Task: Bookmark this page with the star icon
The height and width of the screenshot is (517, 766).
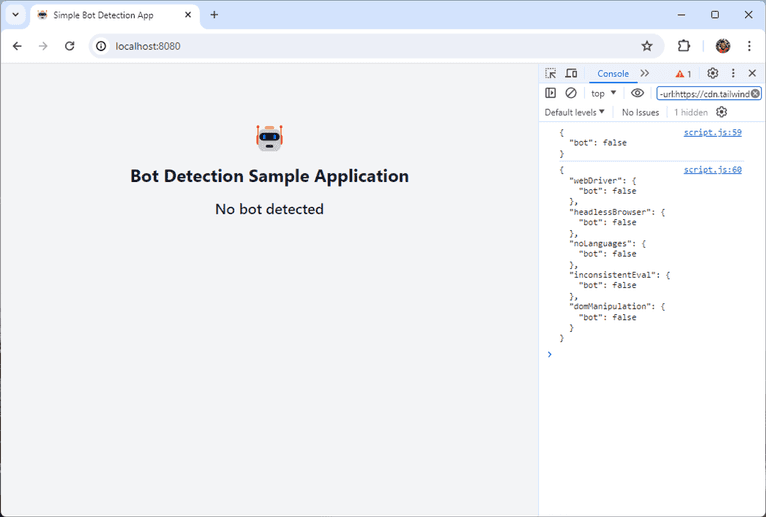Action: coord(647,46)
